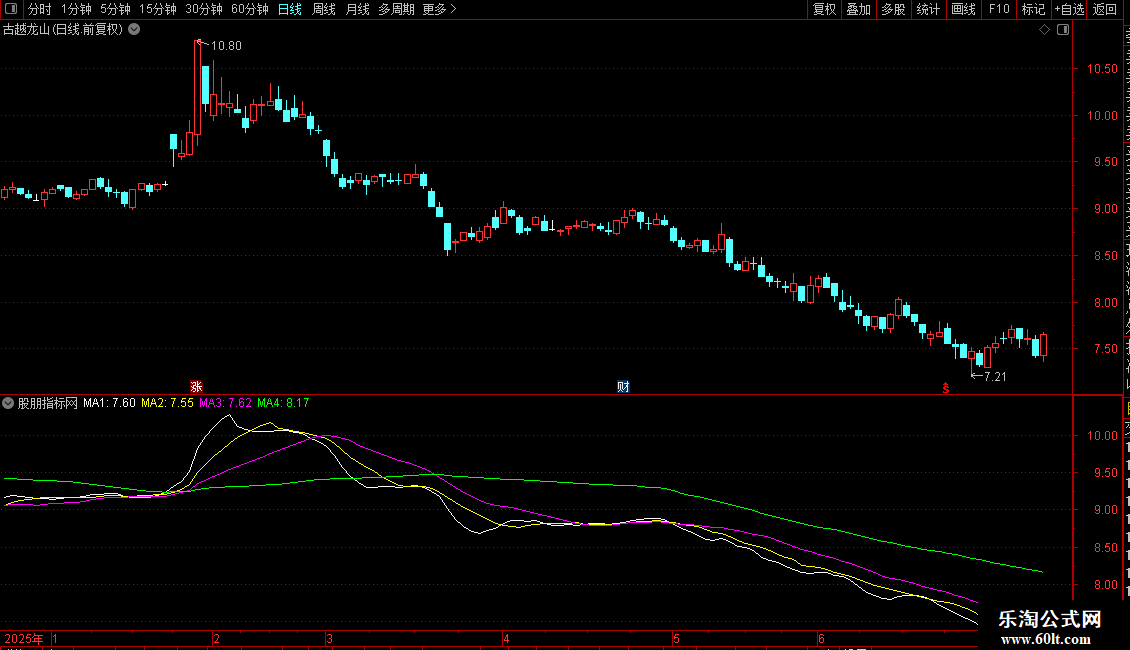The width and height of the screenshot is (1130, 650).
Task: Click the MA3: 7.62 value label
Action: (x=226, y=403)
